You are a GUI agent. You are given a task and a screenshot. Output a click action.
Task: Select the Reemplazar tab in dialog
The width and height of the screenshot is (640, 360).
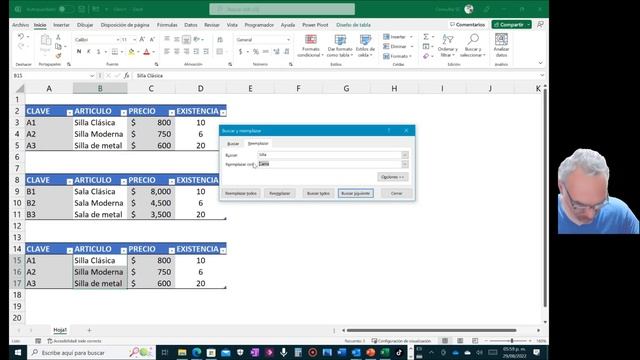point(258,143)
